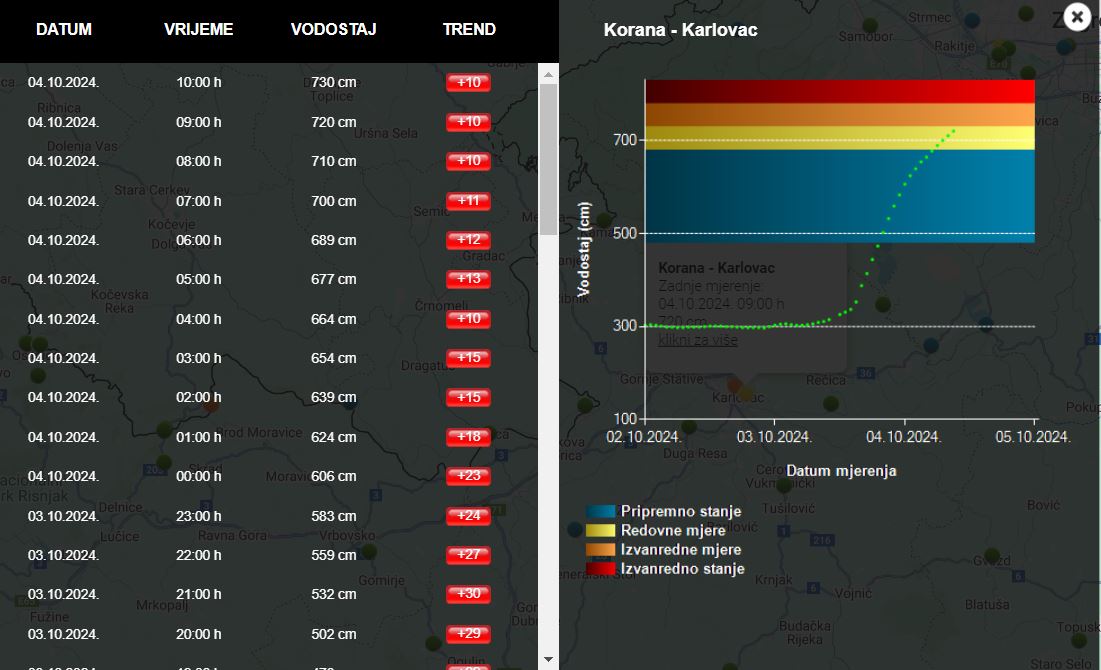This screenshot has width=1101, height=670.
Task: Click the scrollbar up arrow in table
Action: [548, 74]
